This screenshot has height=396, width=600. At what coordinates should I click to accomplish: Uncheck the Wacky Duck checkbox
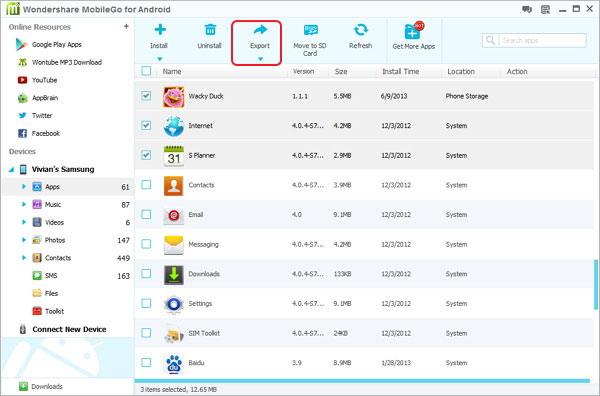pos(146,96)
